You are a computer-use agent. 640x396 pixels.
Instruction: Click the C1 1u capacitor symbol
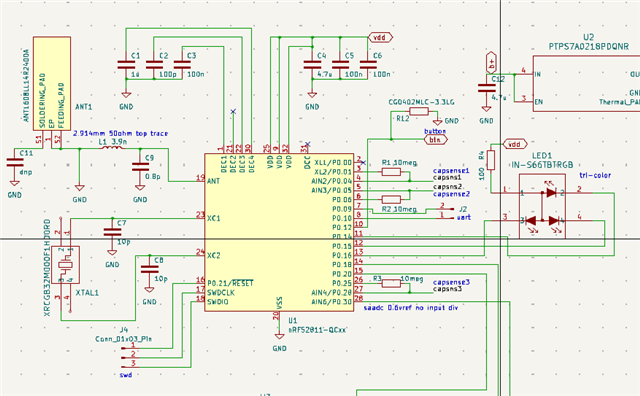tap(126, 65)
